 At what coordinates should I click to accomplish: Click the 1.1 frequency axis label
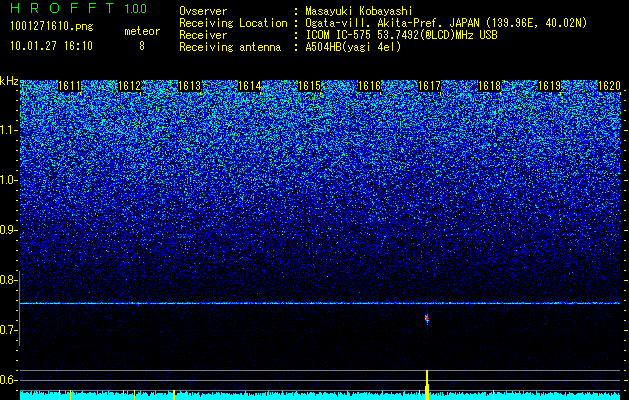pyautogui.click(x=9, y=130)
